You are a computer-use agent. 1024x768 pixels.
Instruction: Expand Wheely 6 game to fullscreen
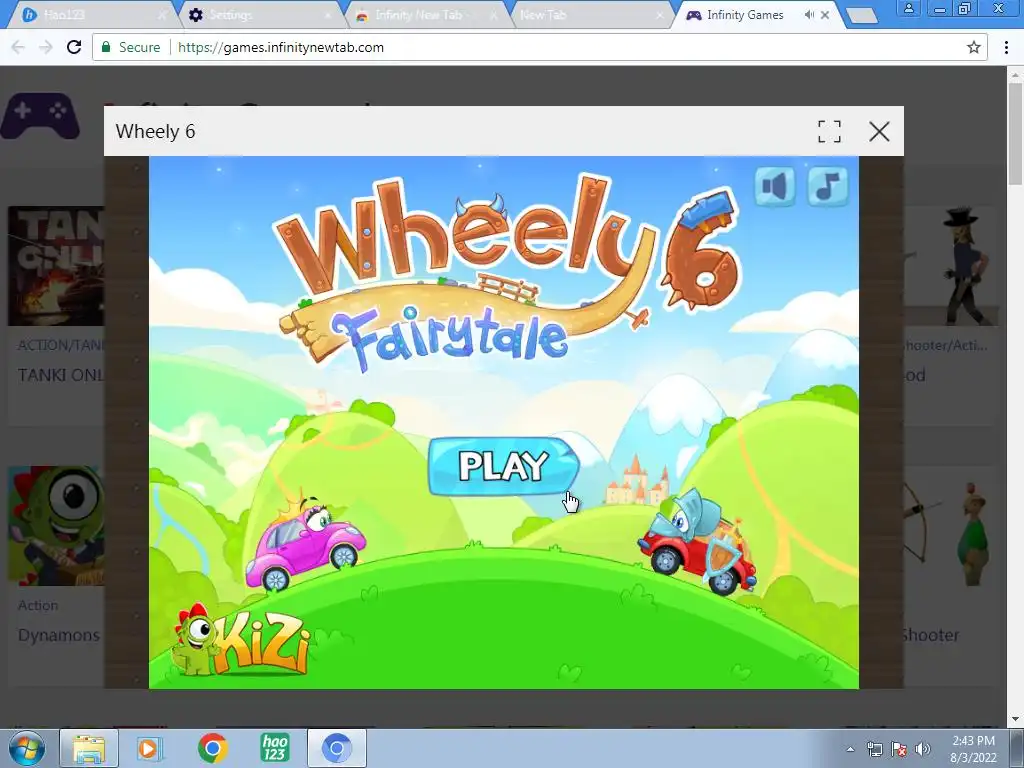[x=829, y=131]
